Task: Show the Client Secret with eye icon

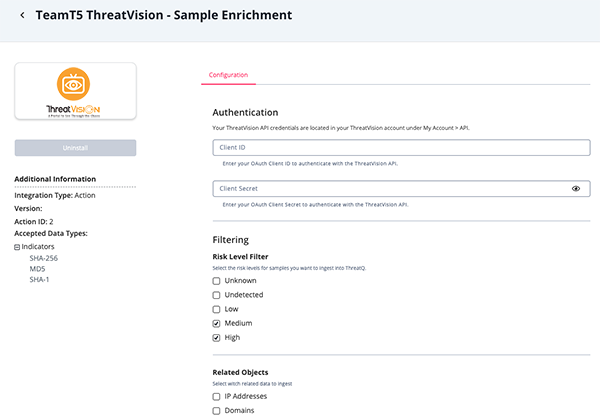Action: click(576, 188)
